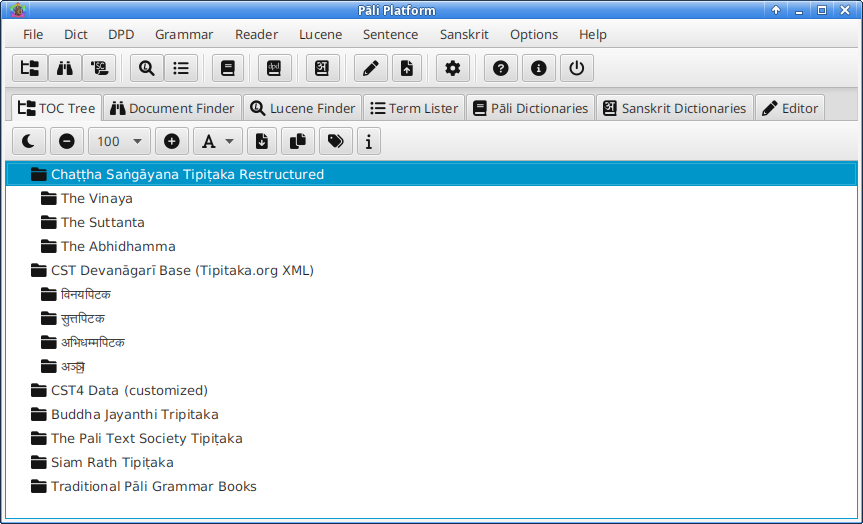Decrease font size with minus button

(67, 141)
